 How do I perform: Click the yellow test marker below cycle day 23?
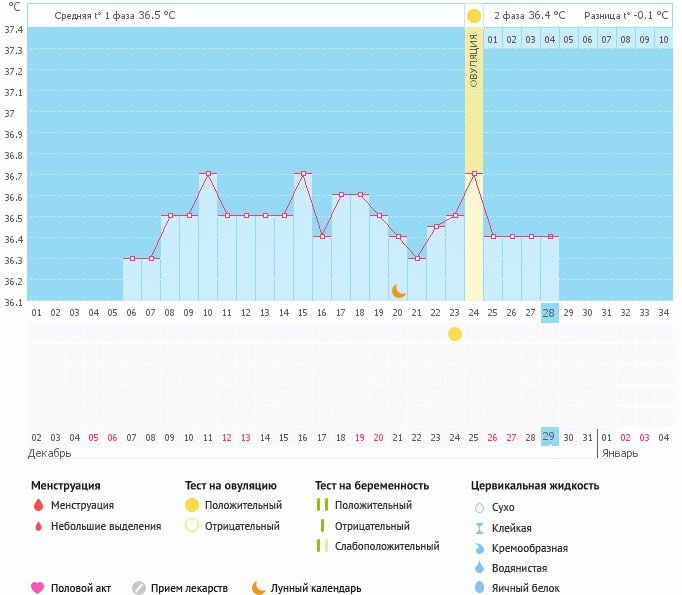(x=455, y=334)
